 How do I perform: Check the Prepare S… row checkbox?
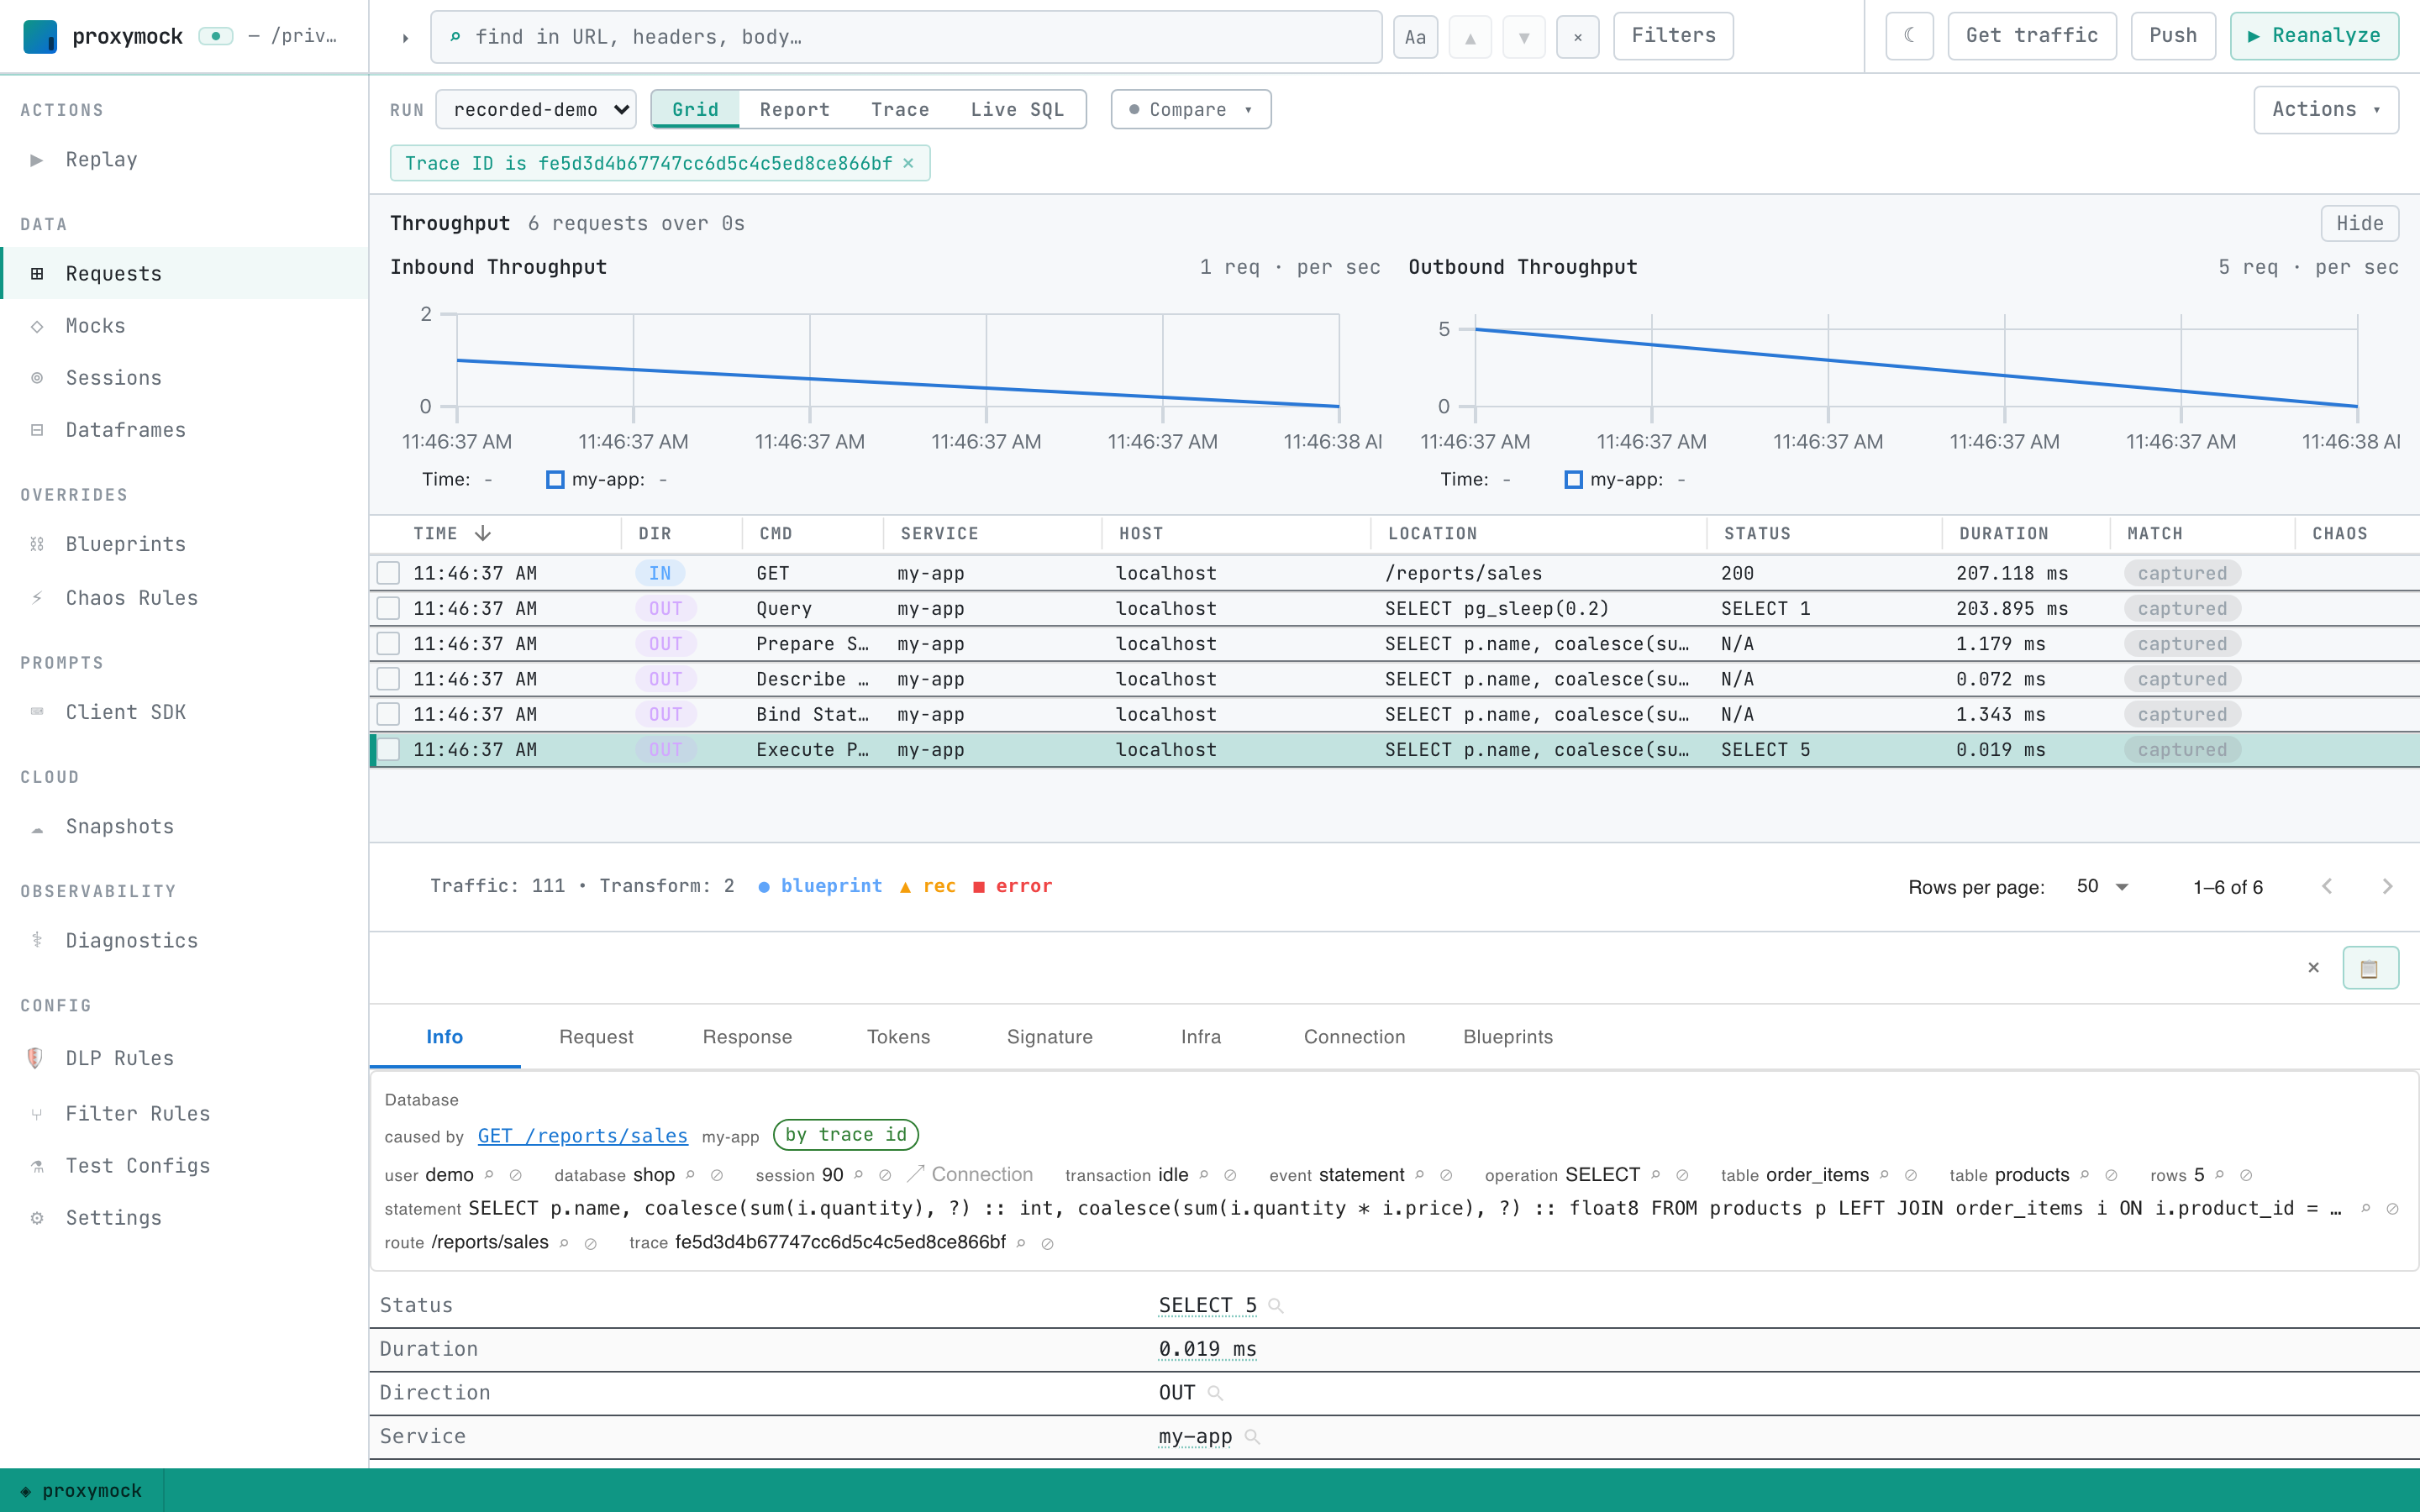point(388,643)
